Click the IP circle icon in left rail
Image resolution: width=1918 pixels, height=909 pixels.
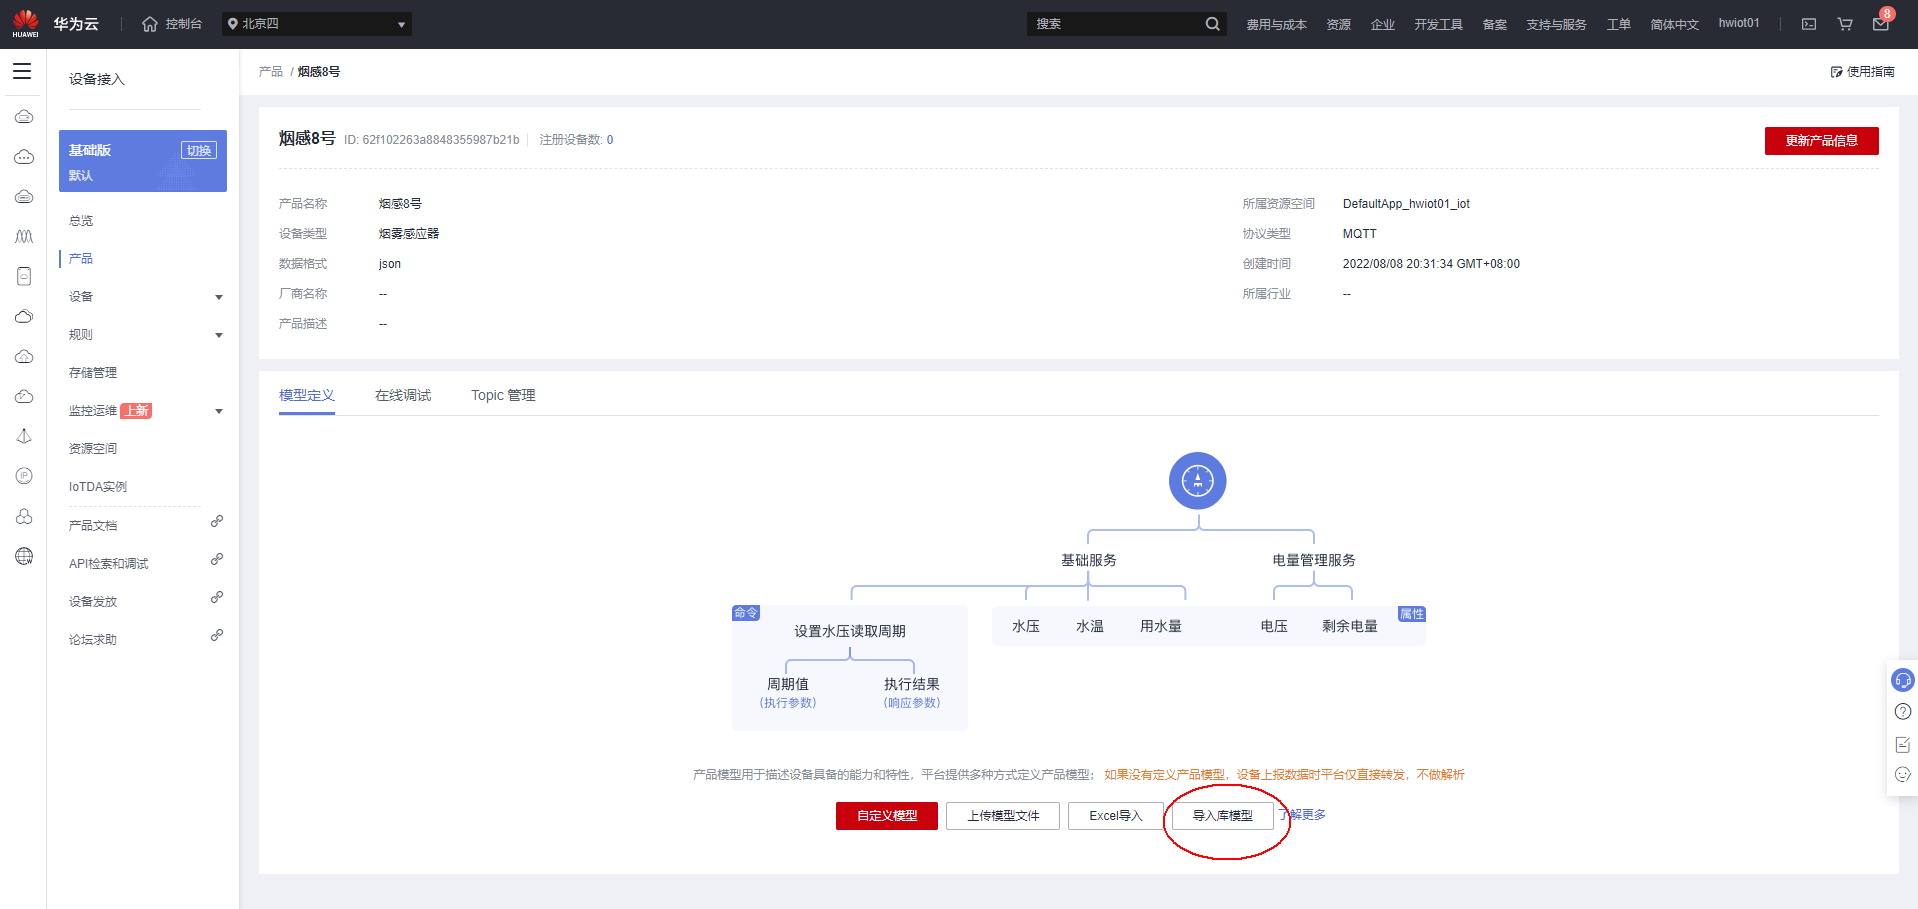pyautogui.click(x=24, y=476)
